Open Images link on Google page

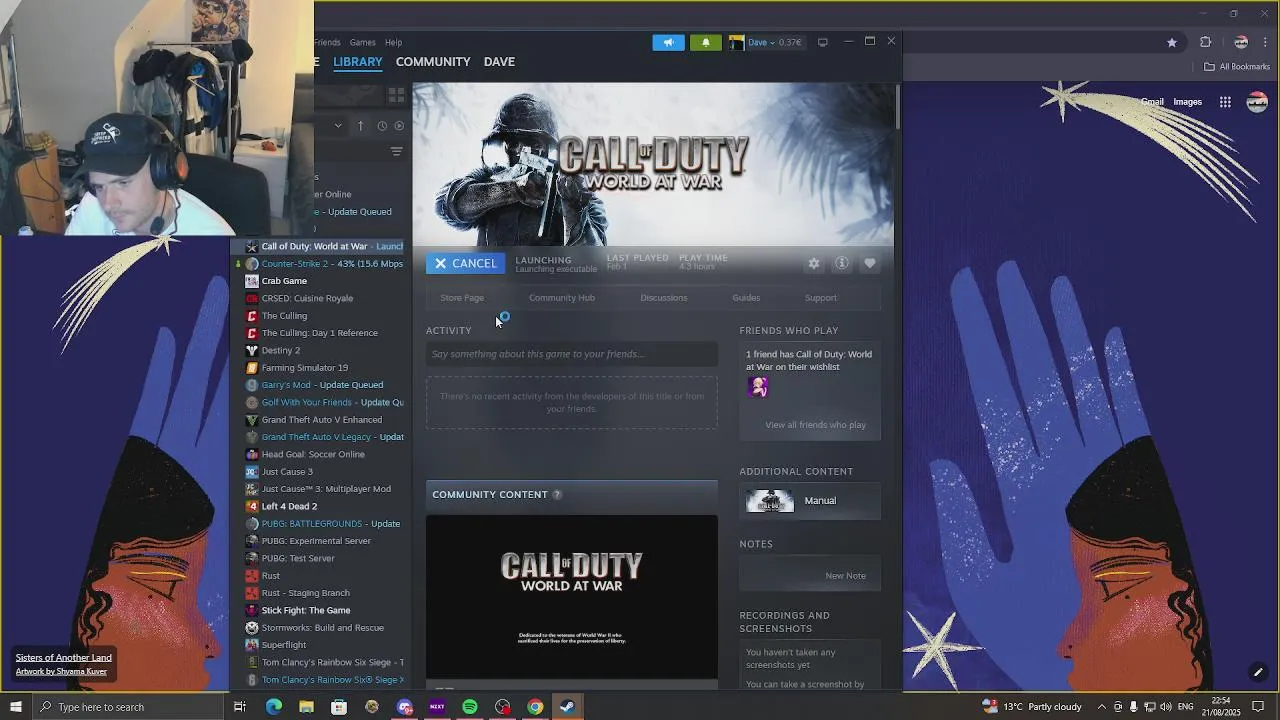click(x=1187, y=102)
